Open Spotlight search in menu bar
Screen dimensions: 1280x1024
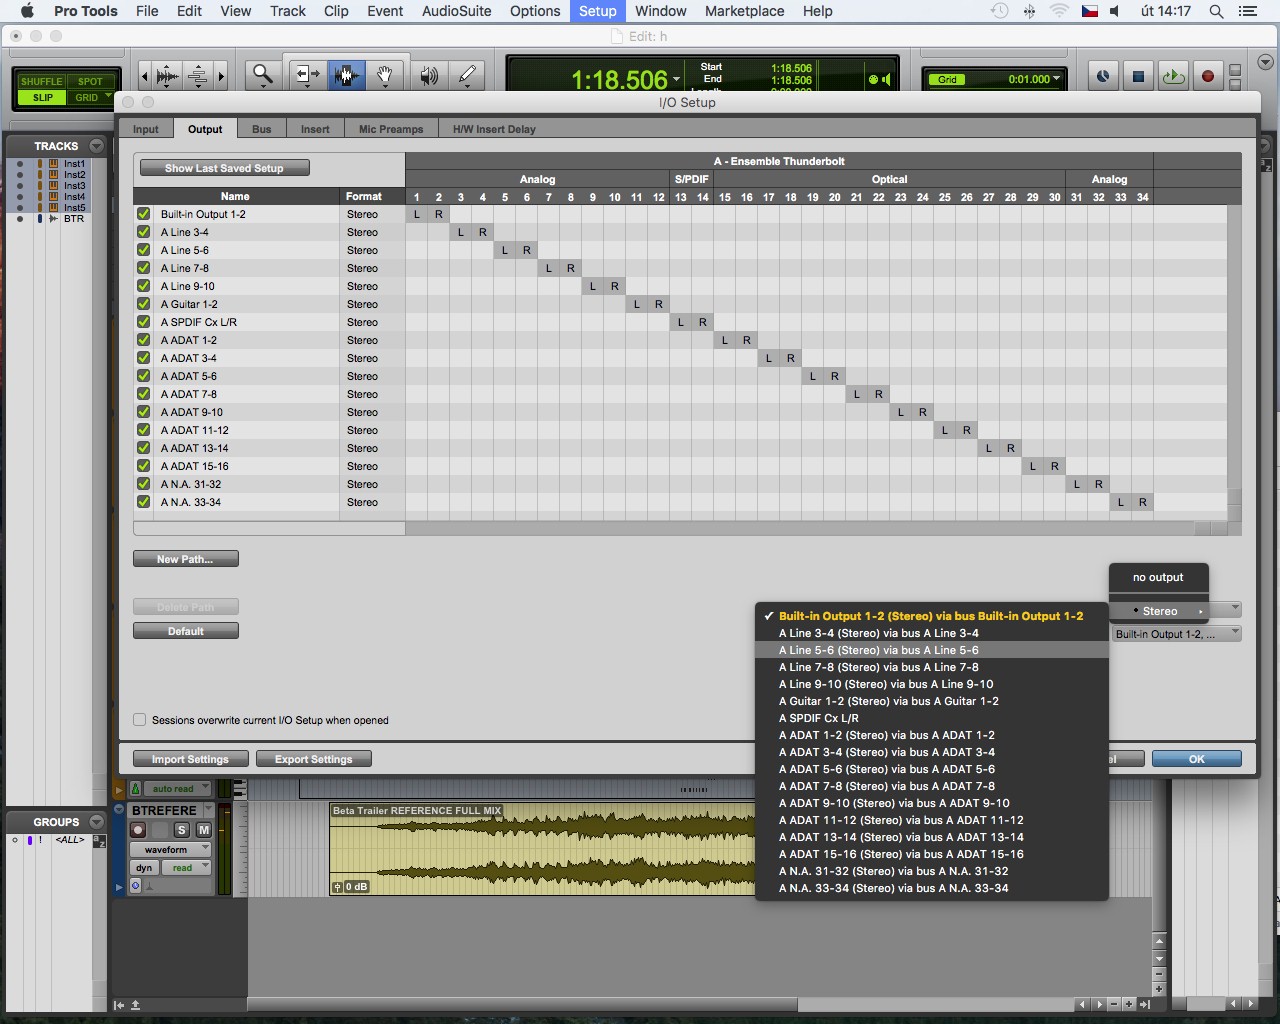click(x=1216, y=11)
